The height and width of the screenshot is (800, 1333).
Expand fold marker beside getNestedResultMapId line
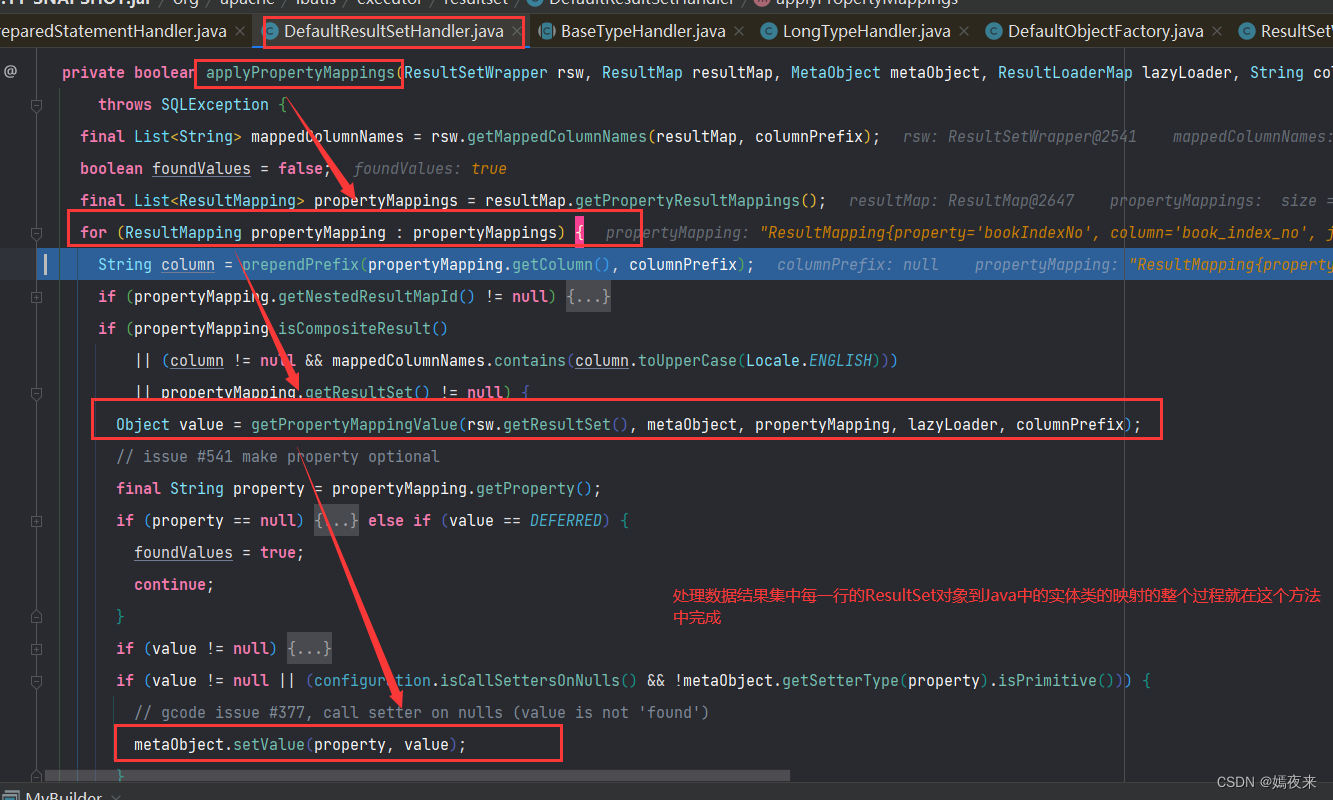tap(36, 297)
